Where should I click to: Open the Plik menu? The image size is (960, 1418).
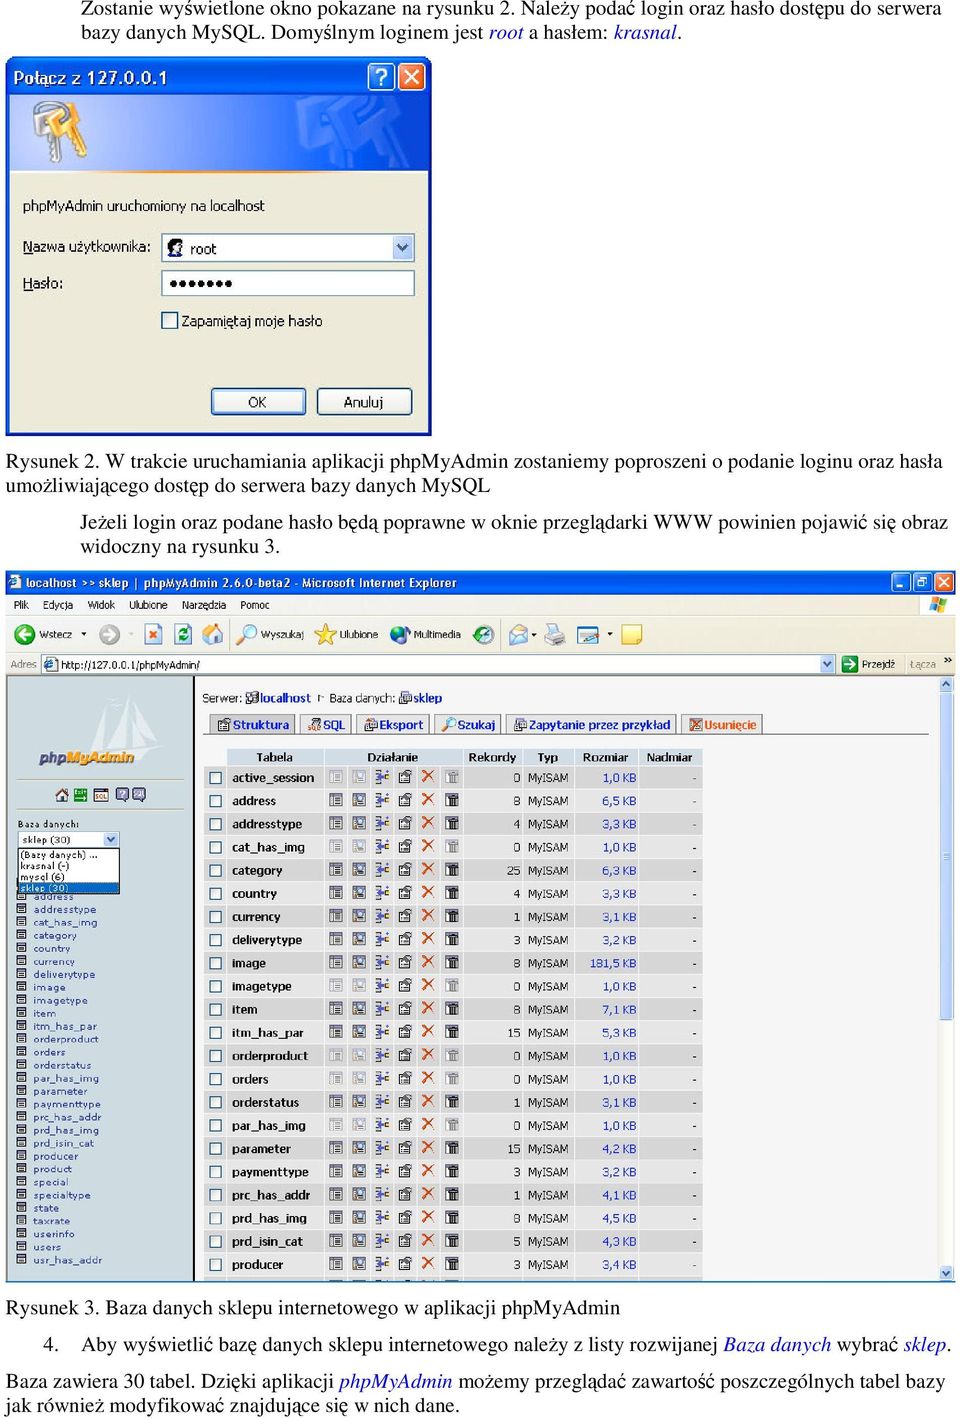[x=21, y=605]
